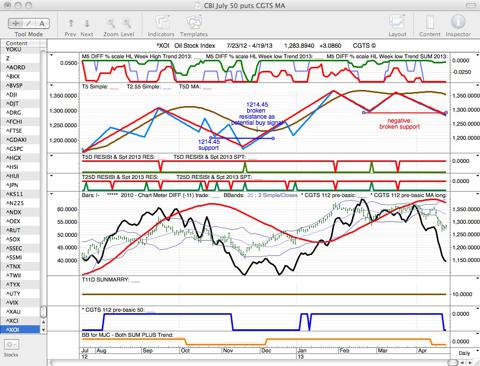Click the horizontal chart scroll slider
This screenshot has width=480, height=366.
[452, 362]
